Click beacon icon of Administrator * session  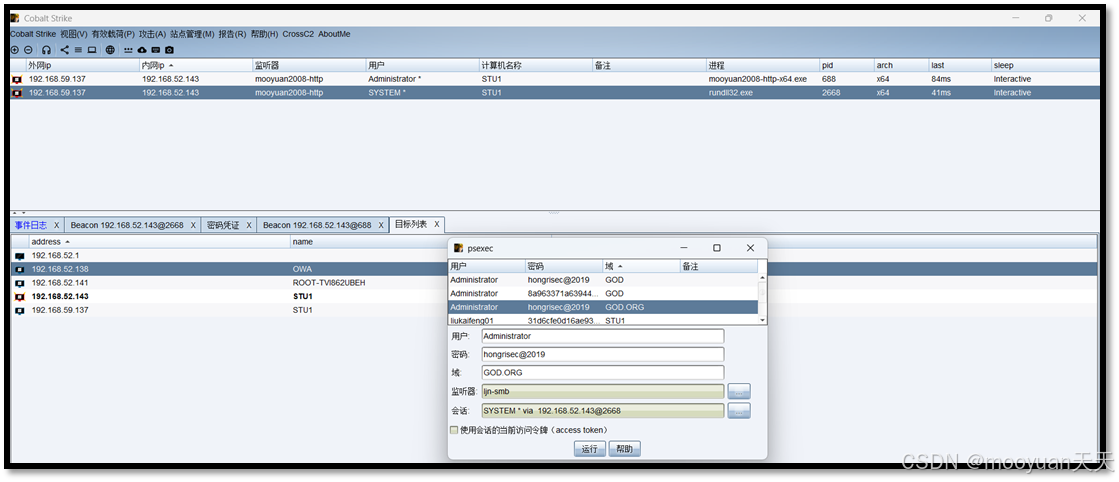(x=17, y=79)
